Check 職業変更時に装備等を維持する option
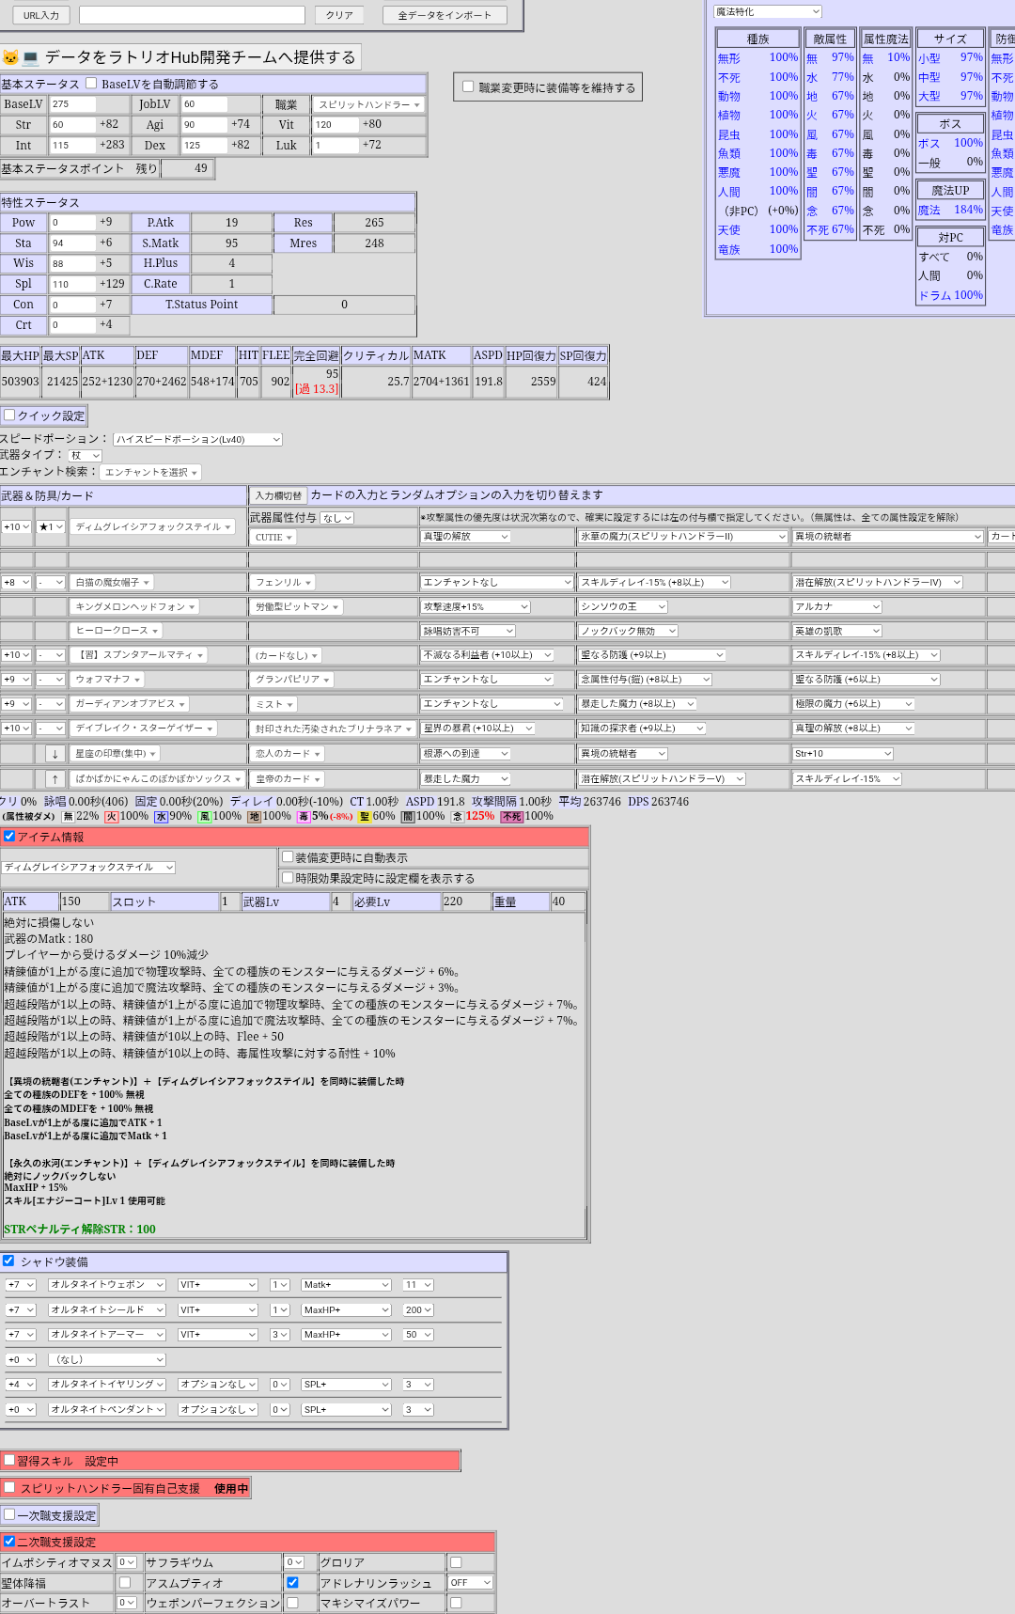Image resolution: width=1015 pixels, height=1614 pixels. (468, 87)
